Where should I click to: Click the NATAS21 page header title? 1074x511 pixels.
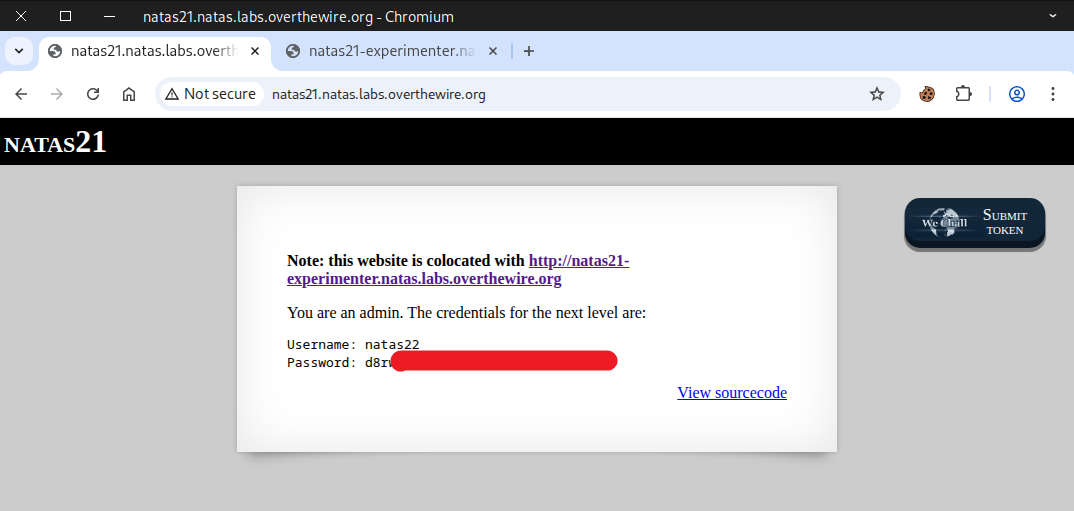tap(55, 143)
